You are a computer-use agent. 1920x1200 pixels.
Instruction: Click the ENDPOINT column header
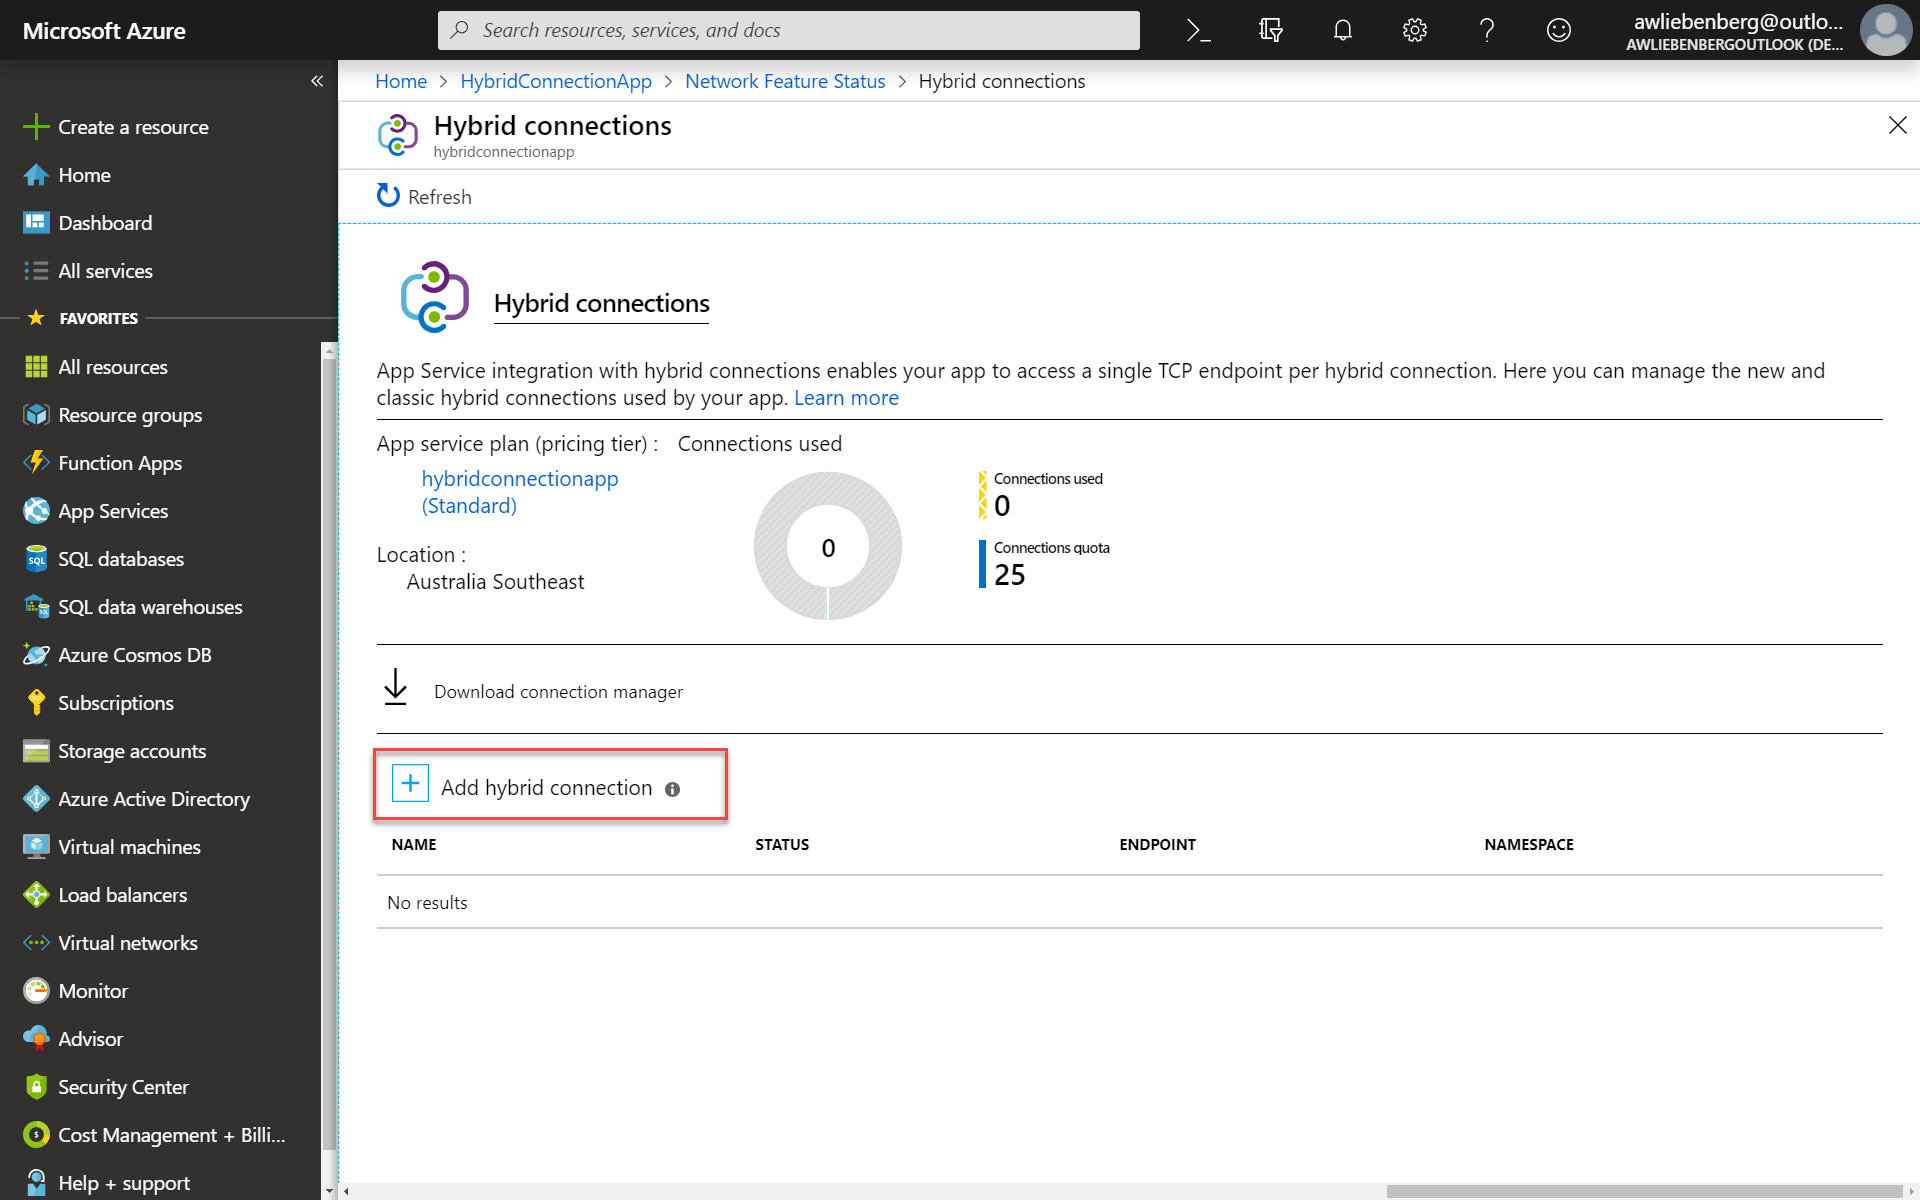point(1157,845)
